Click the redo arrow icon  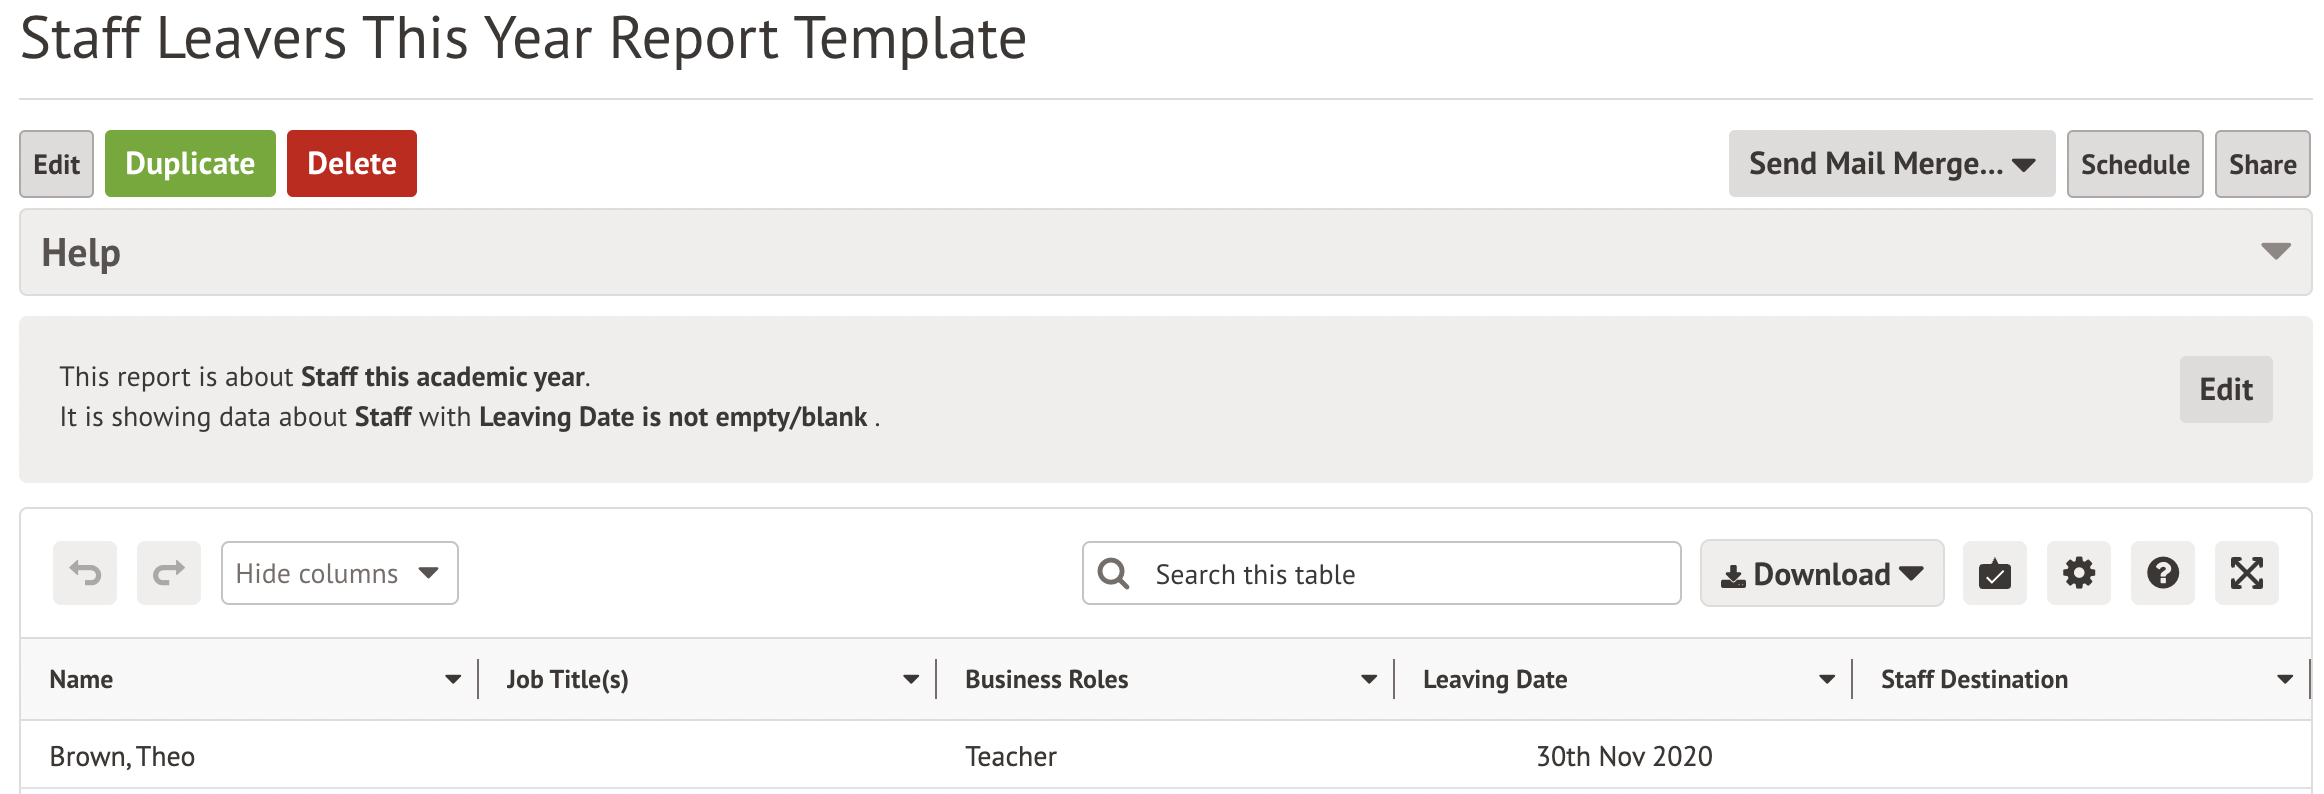click(169, 573)
